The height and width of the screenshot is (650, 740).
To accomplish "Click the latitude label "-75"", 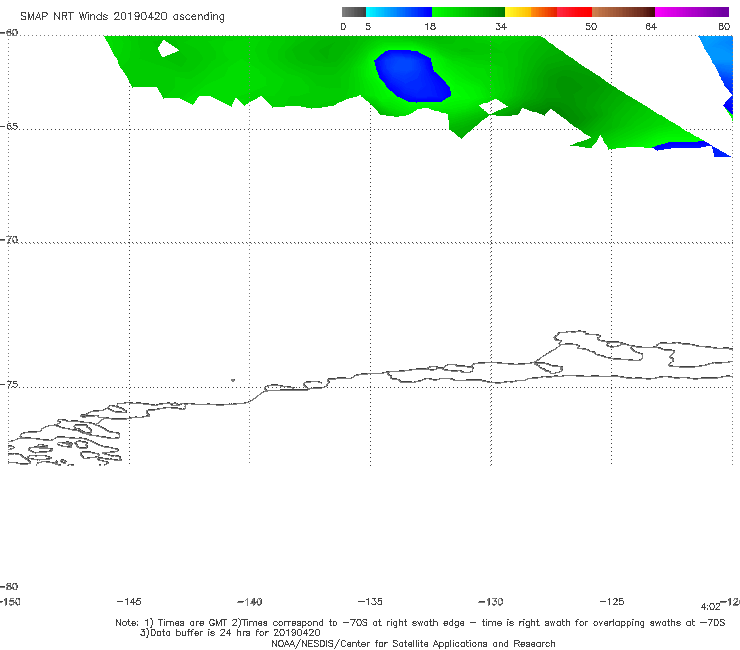I will click(x=9, y=385).
